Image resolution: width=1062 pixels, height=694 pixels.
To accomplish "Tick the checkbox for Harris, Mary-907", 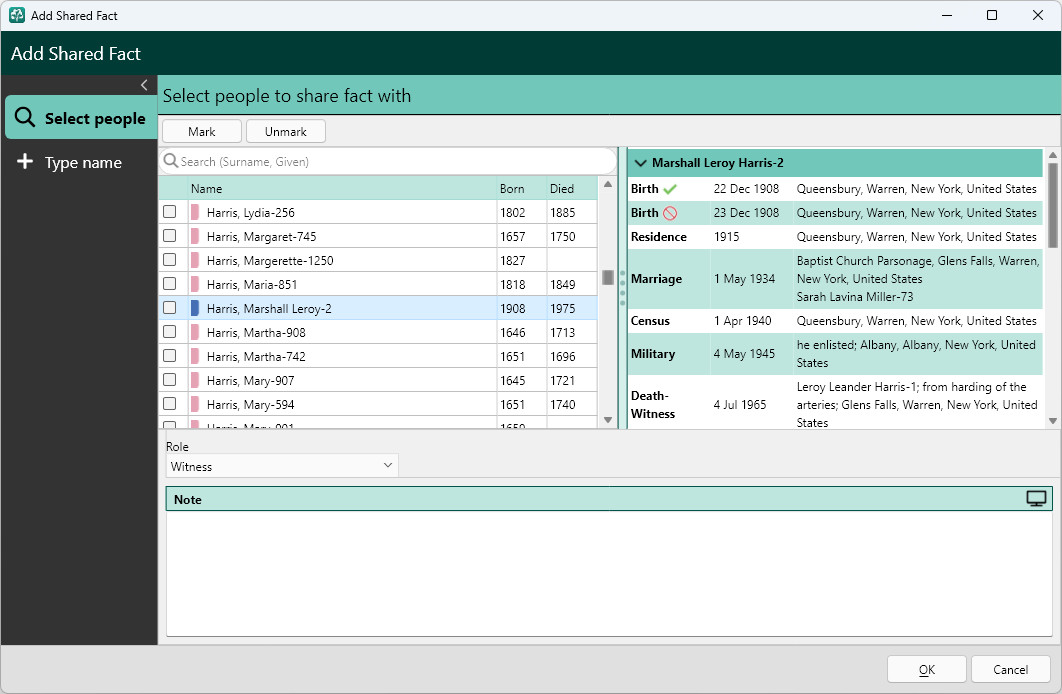I will (169, 380).
